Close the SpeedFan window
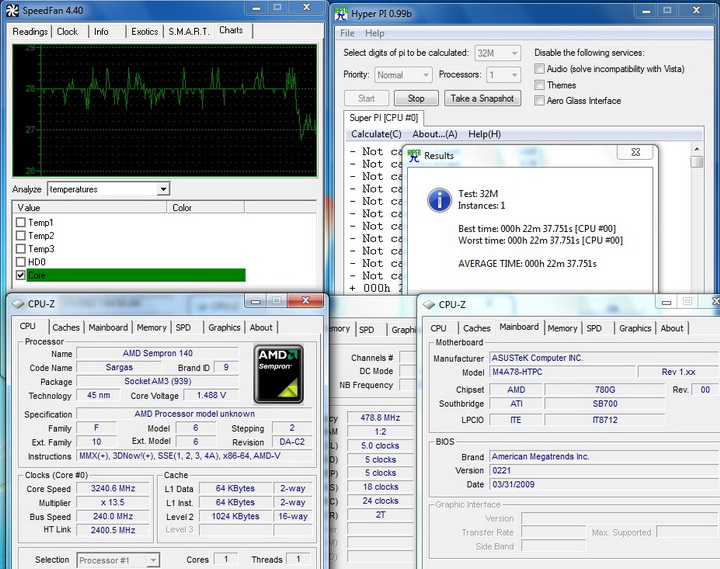Image resolution: width=720 pixels, height=569 pixels. [x=307, y=7]
